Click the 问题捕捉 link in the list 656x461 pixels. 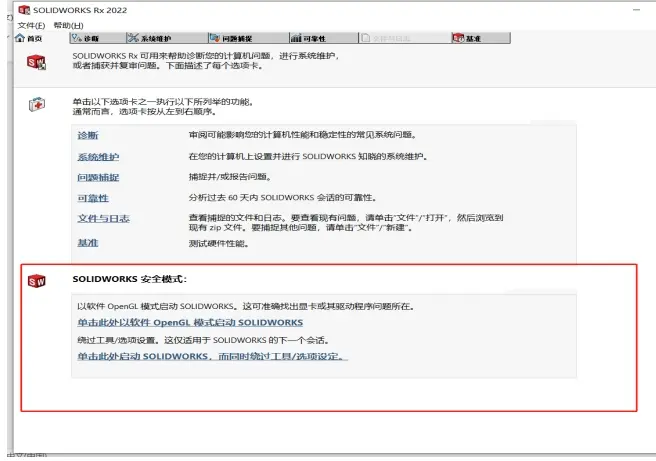click(x=98, y=177)
